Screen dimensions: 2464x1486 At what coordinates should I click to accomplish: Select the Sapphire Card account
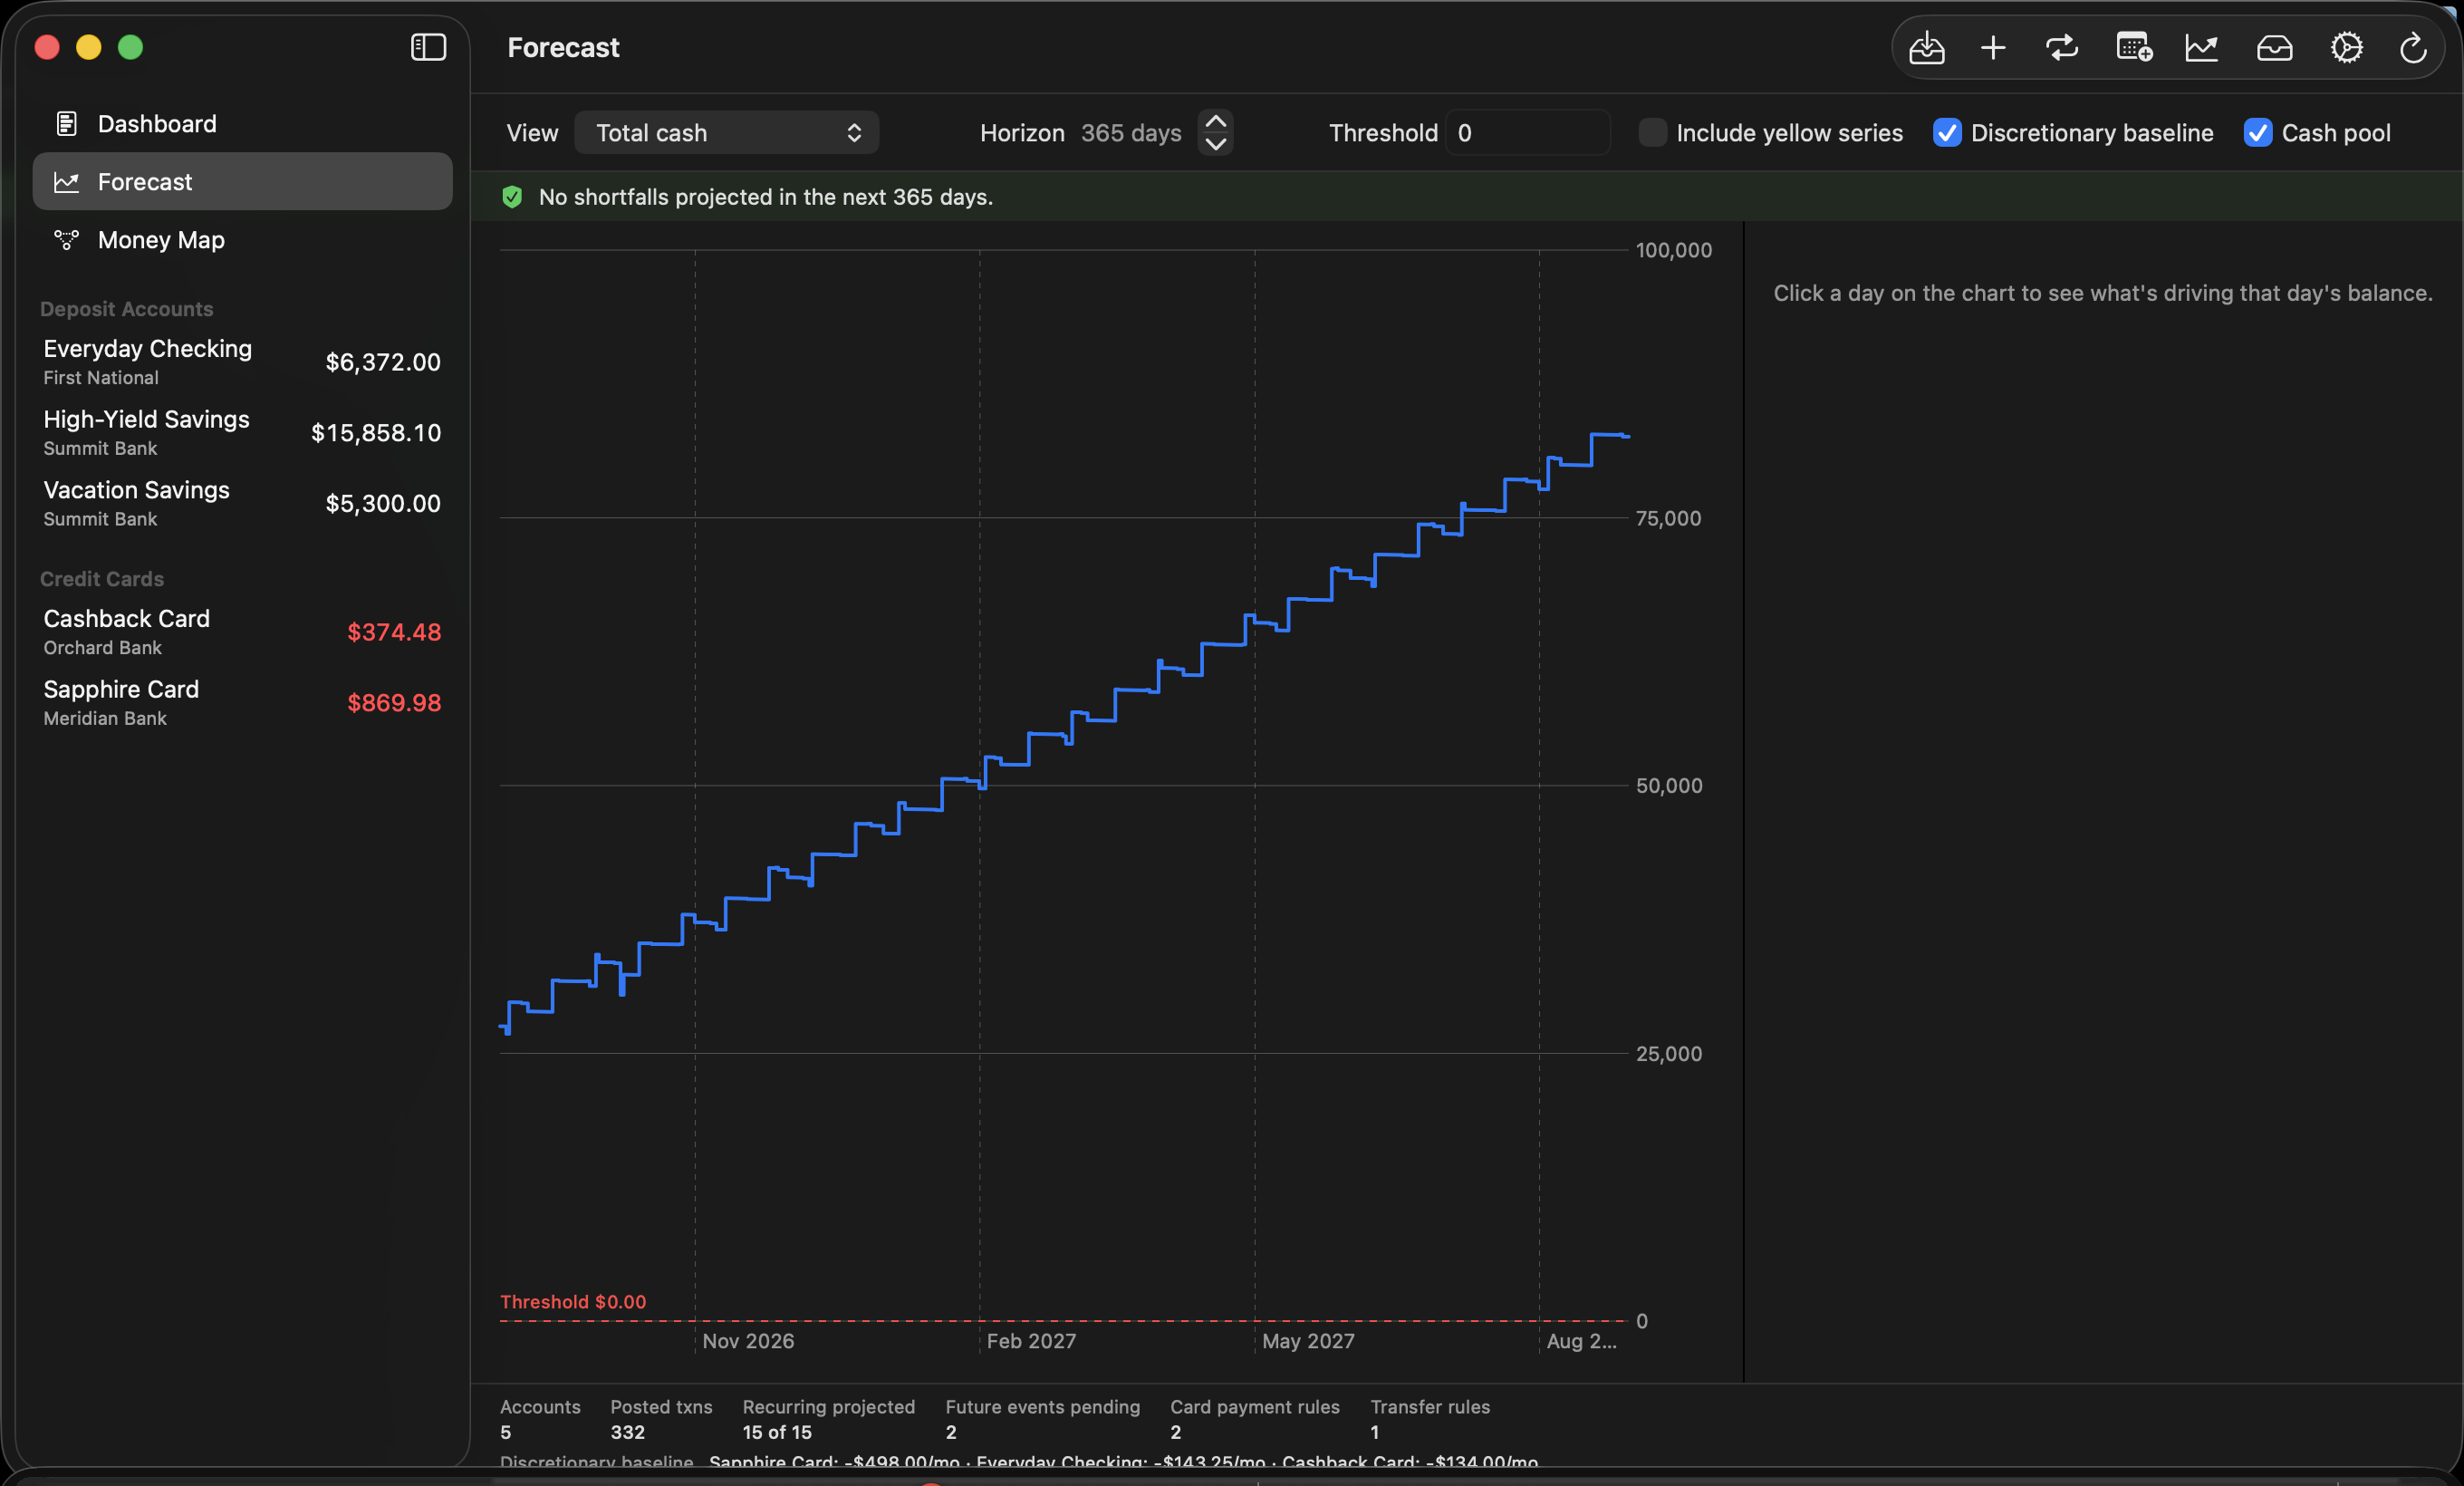[x=242, y=703]
